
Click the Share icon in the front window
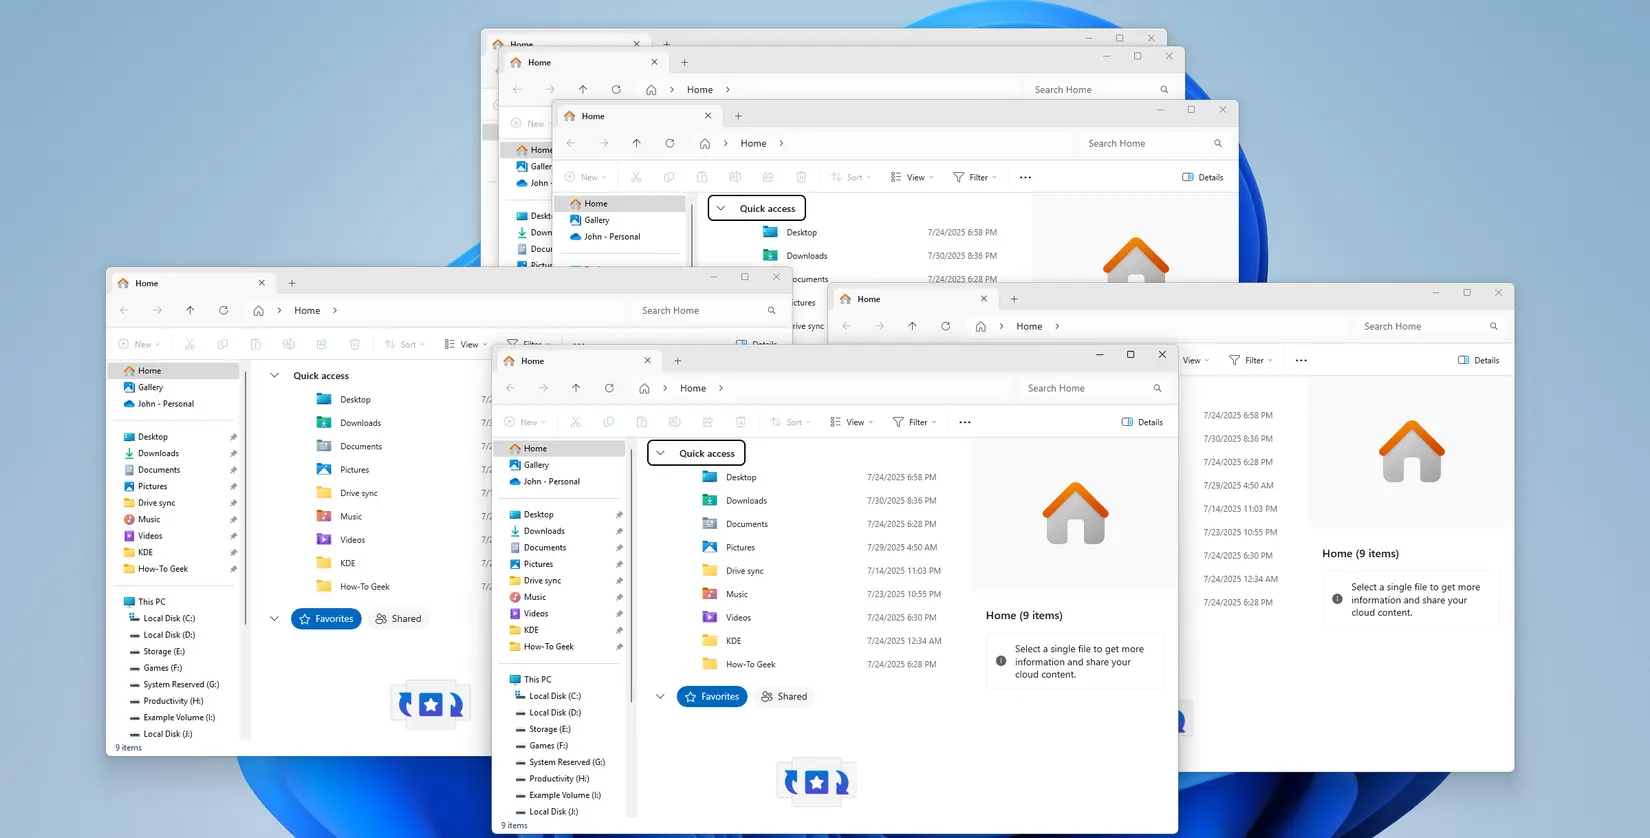[707, 422]
